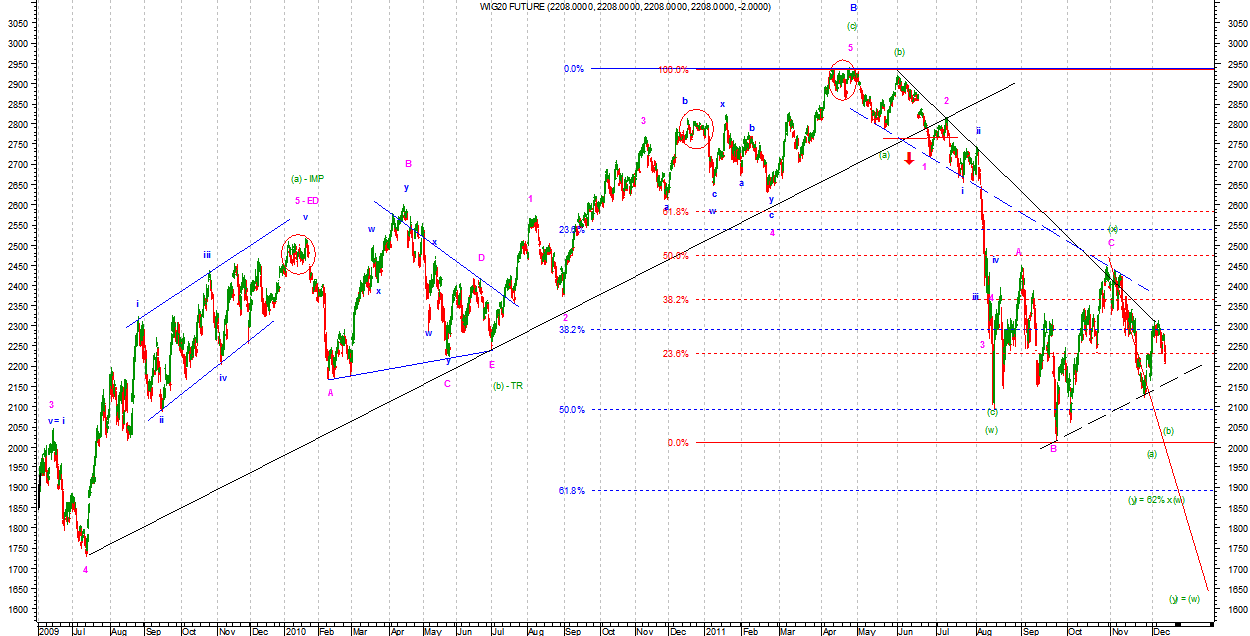Screen dimensions: 1250x636
Task: Click the red down arrow marker
Action: pyautogui.click(x=909, y=157)
